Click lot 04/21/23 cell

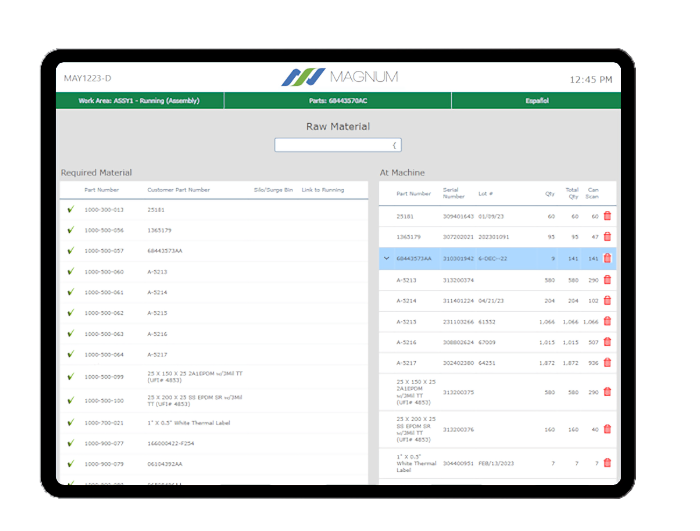coord(491,301)
